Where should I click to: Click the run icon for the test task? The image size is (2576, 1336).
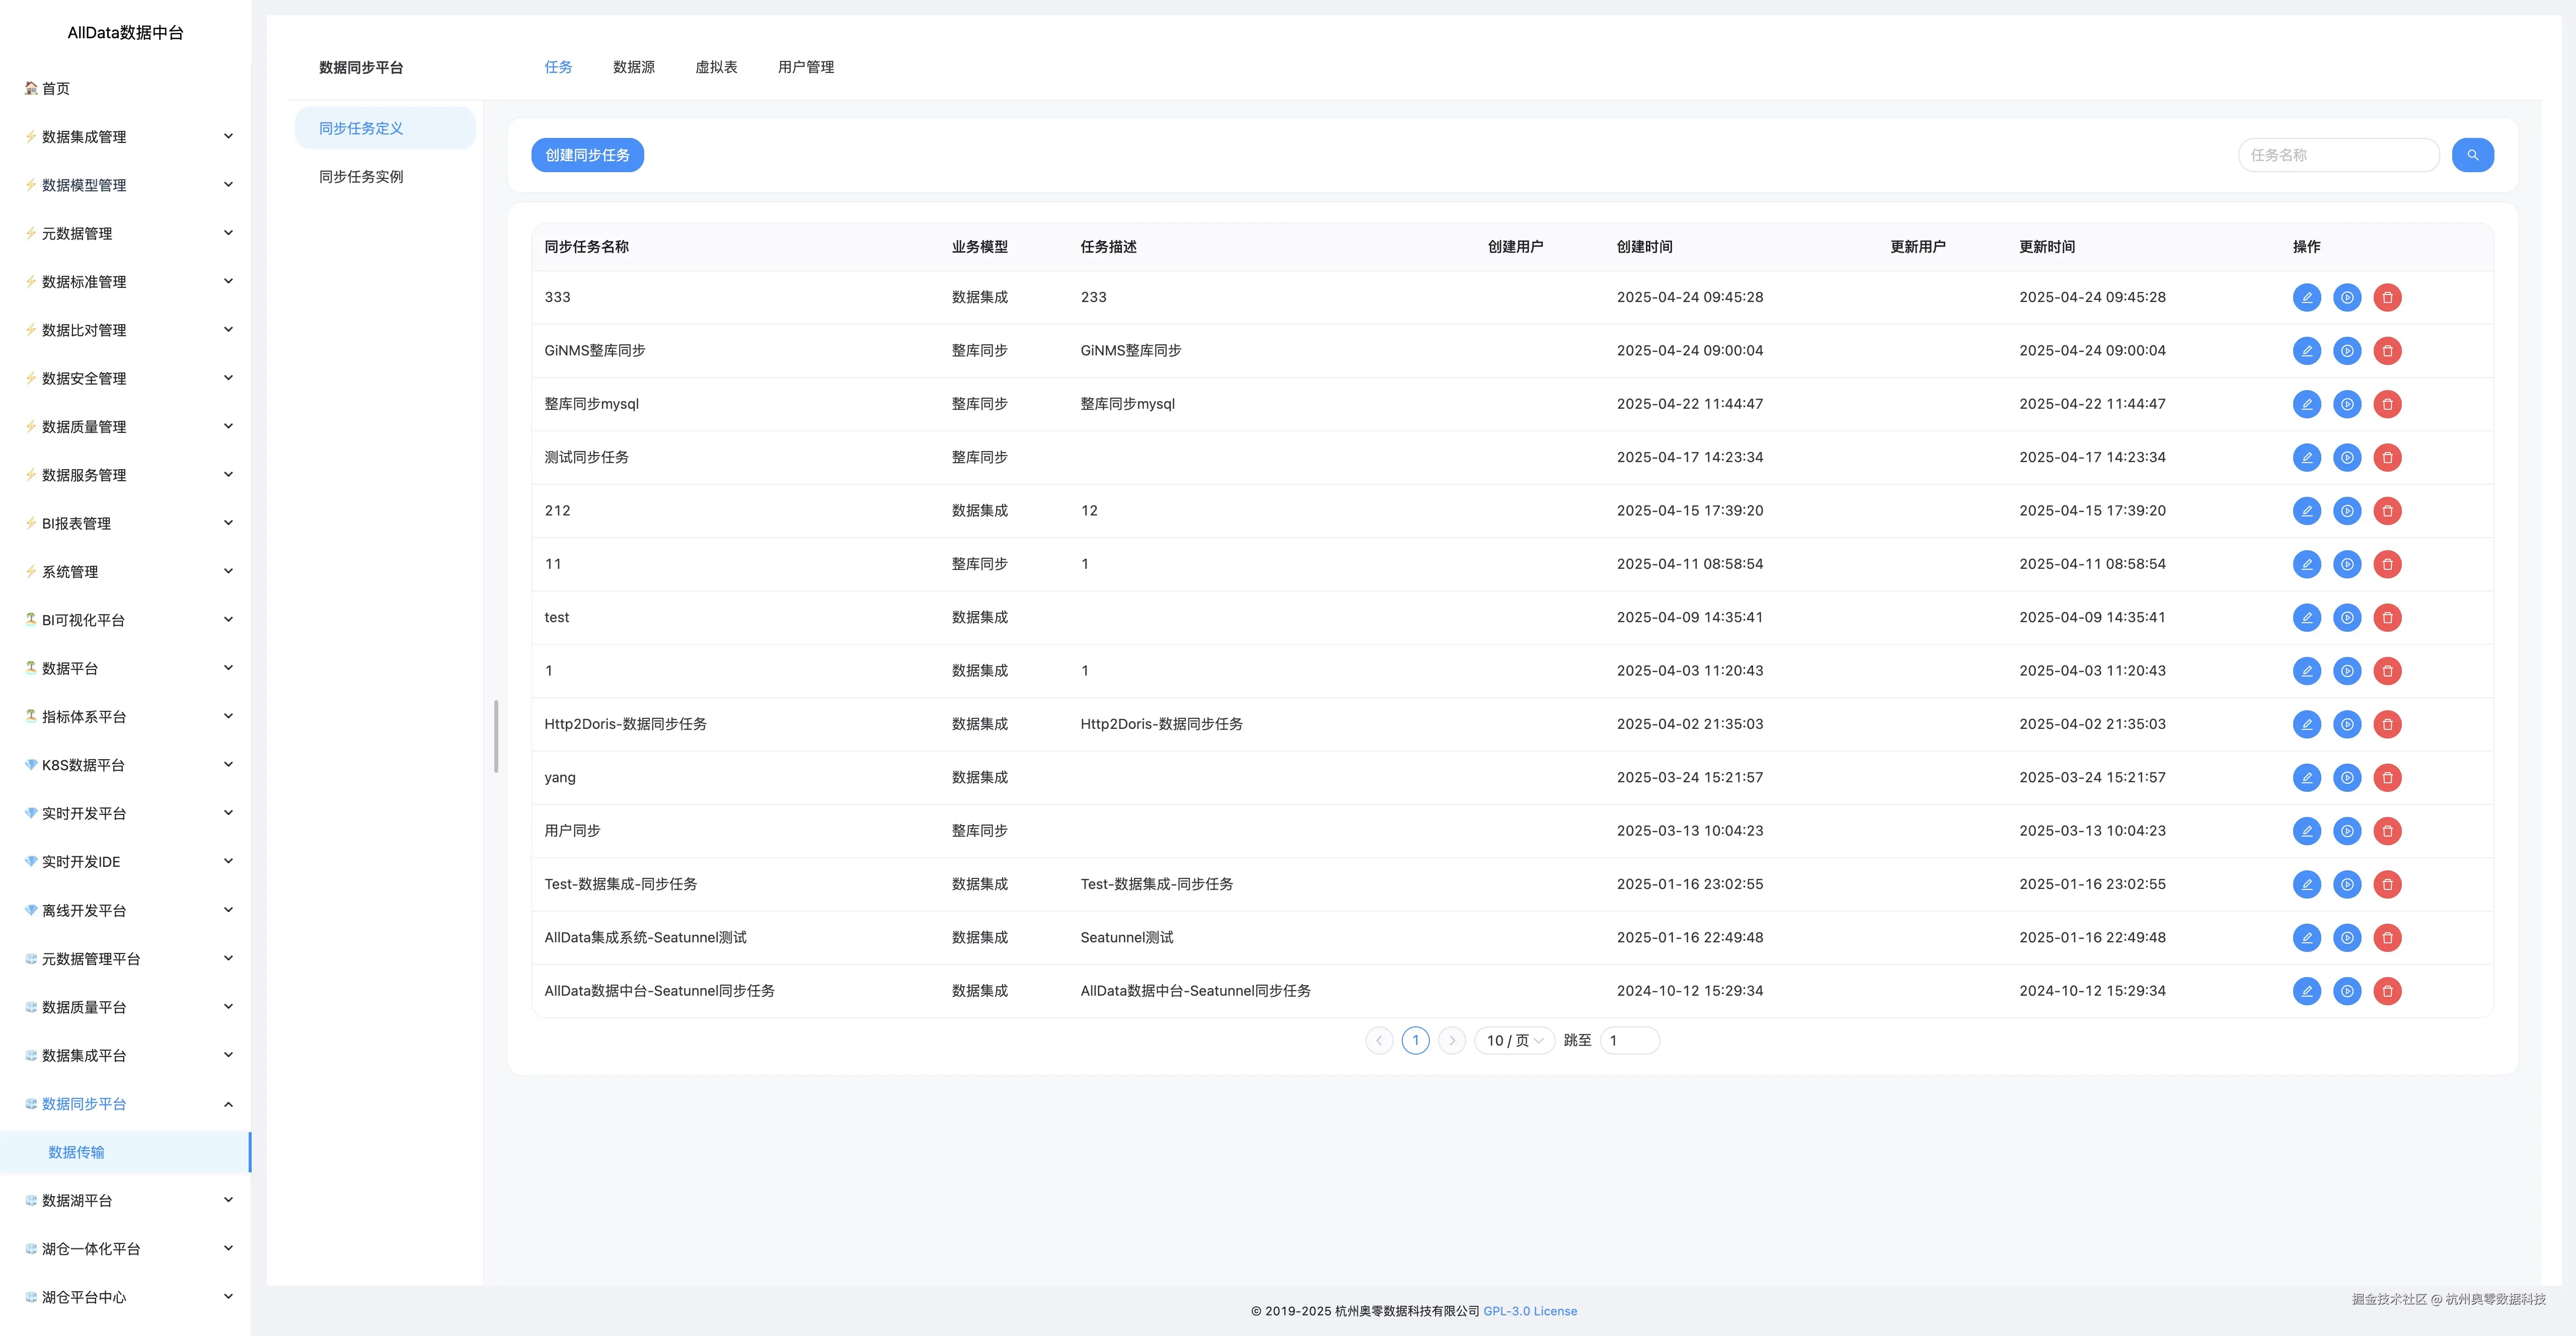2346,618
